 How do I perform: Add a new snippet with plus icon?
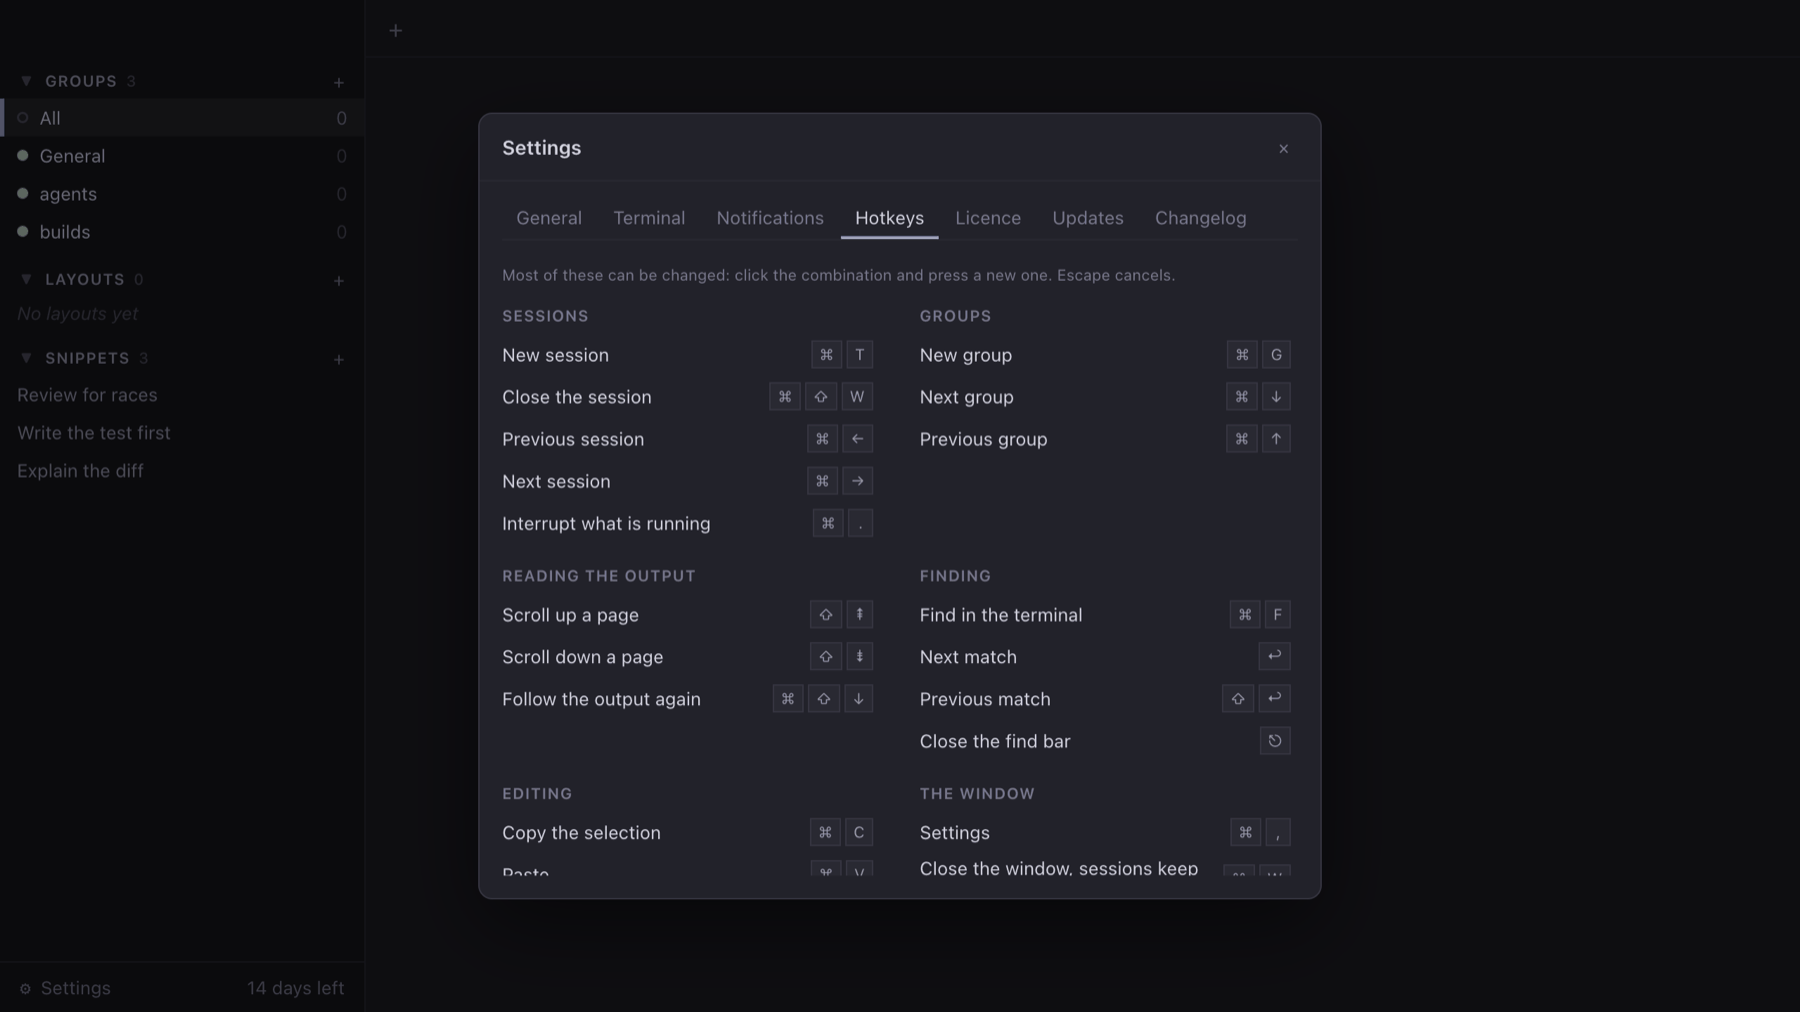click(x=339, y=360)
